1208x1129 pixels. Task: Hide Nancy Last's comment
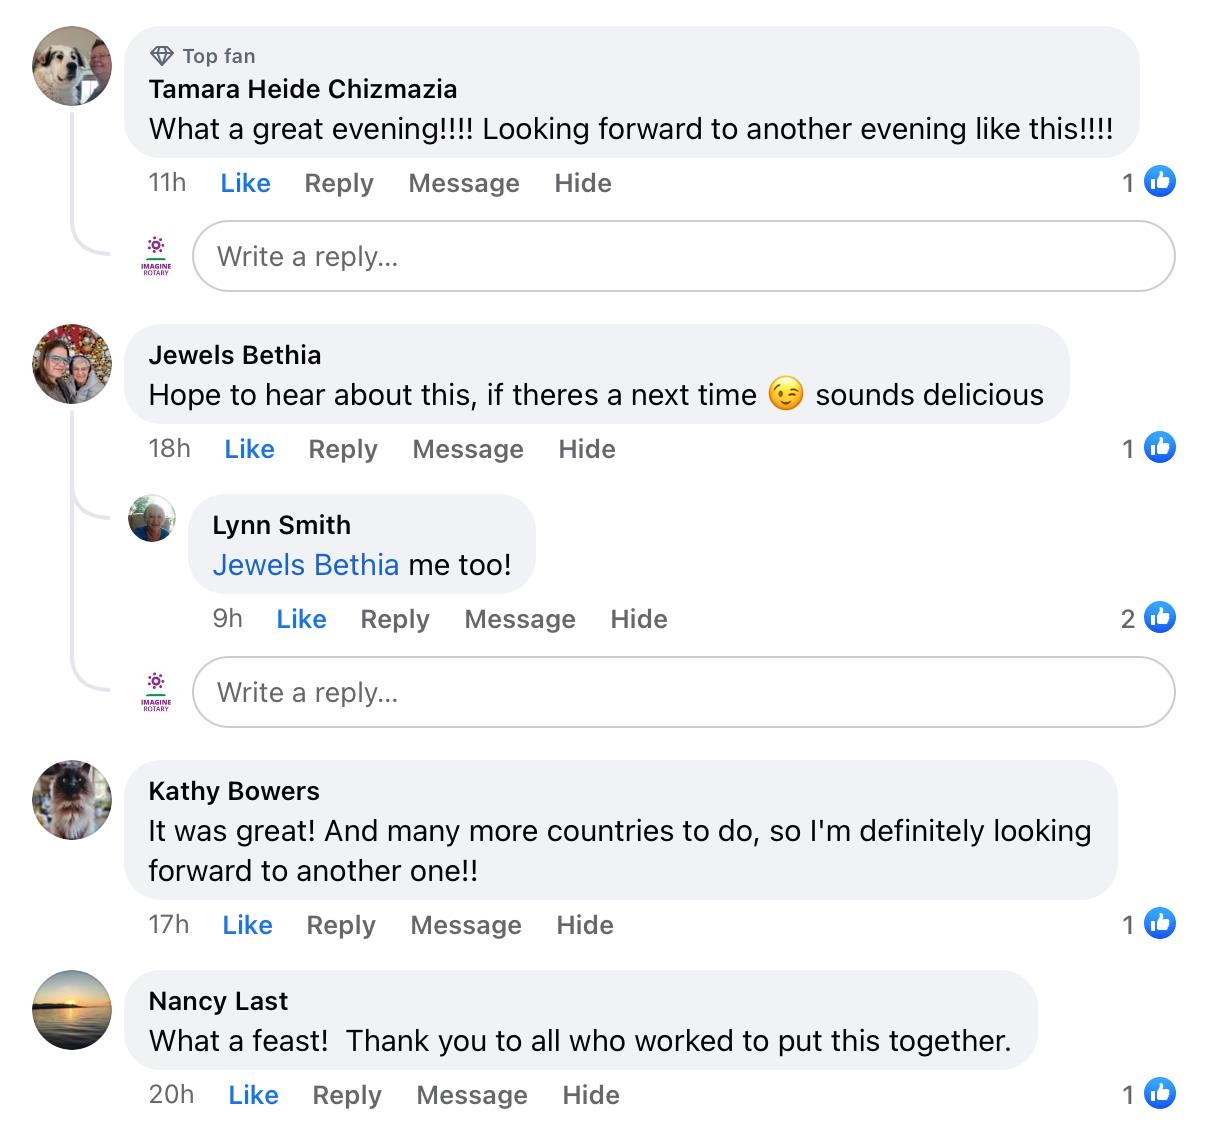click(x=591, y=1095)
